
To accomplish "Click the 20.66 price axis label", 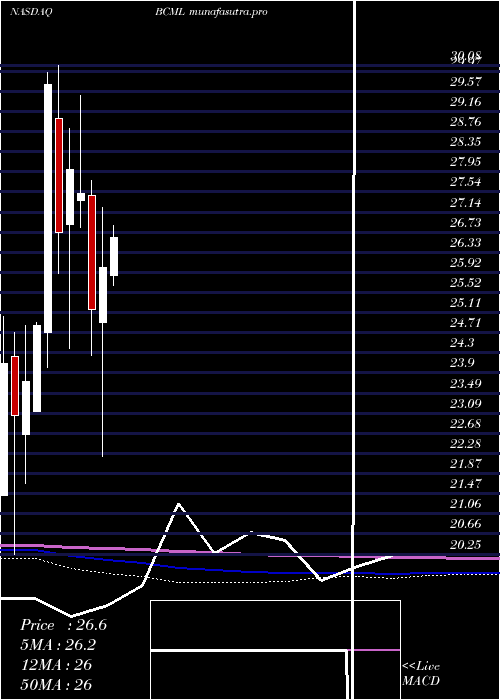I will pos(466,524).
